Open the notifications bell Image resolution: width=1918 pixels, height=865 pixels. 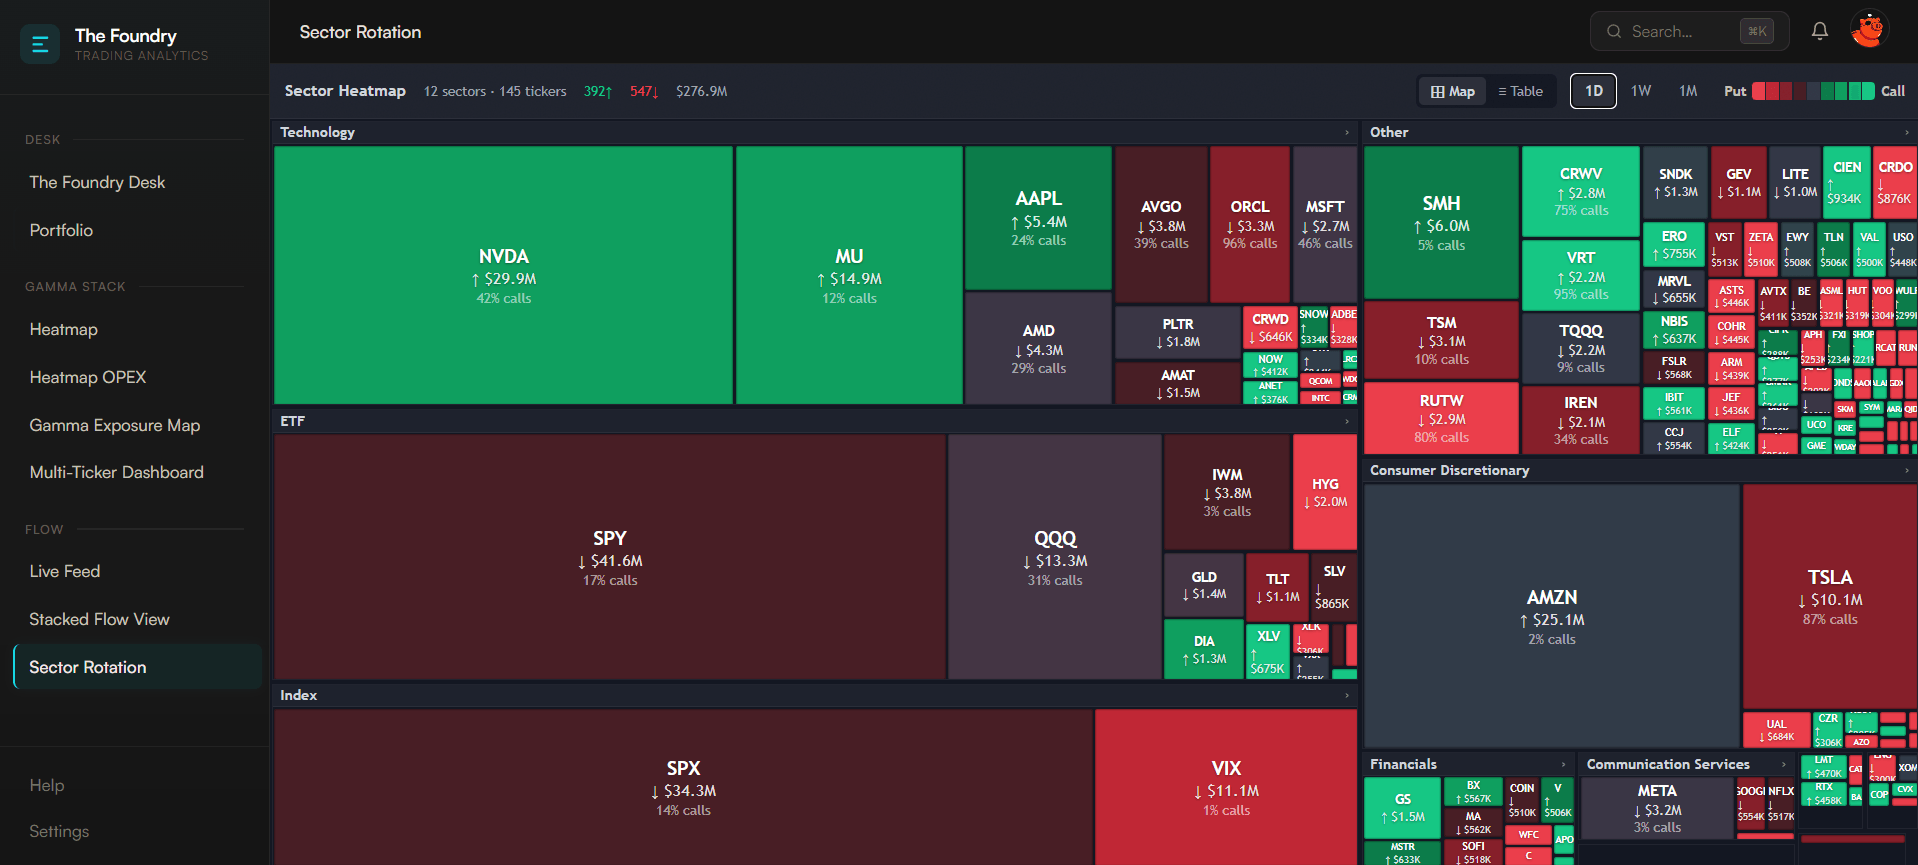click(x=1820, y=31)
